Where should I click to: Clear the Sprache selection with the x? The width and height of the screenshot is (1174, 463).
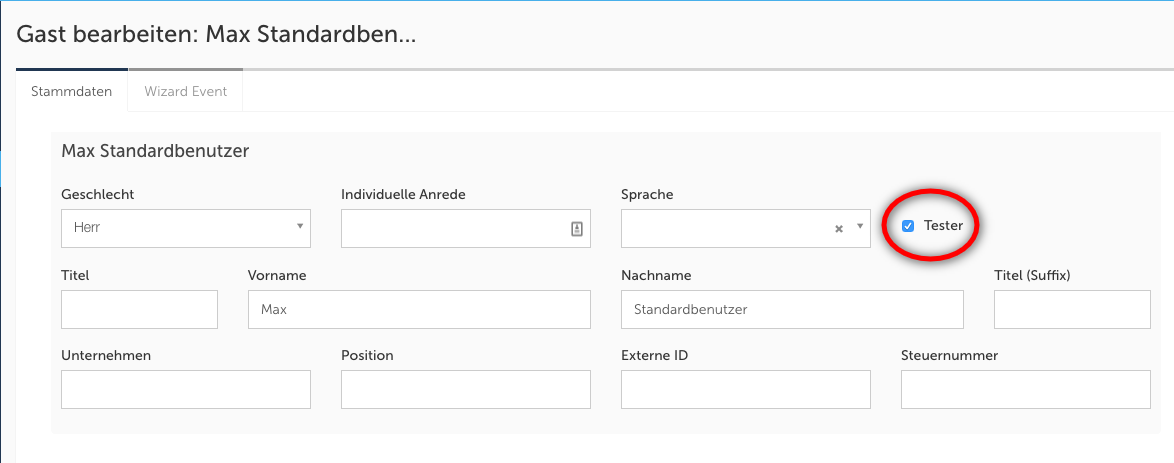pos(839,228)
